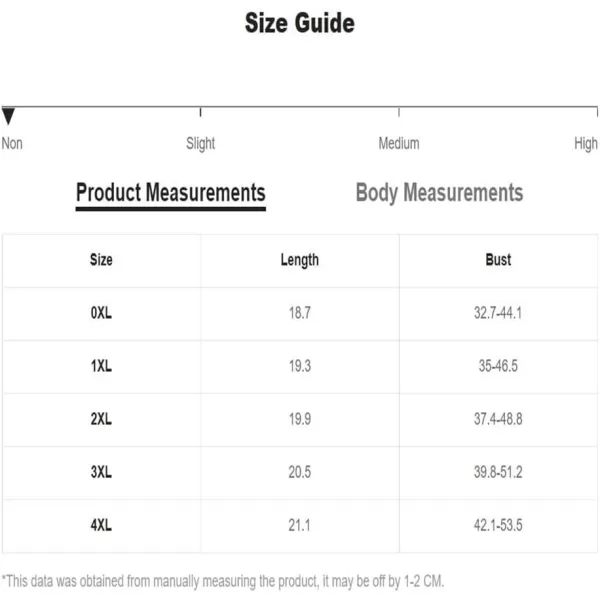Select the 2XL size row
The height and width of the screenshot is (600, 600).
[300, 419]
